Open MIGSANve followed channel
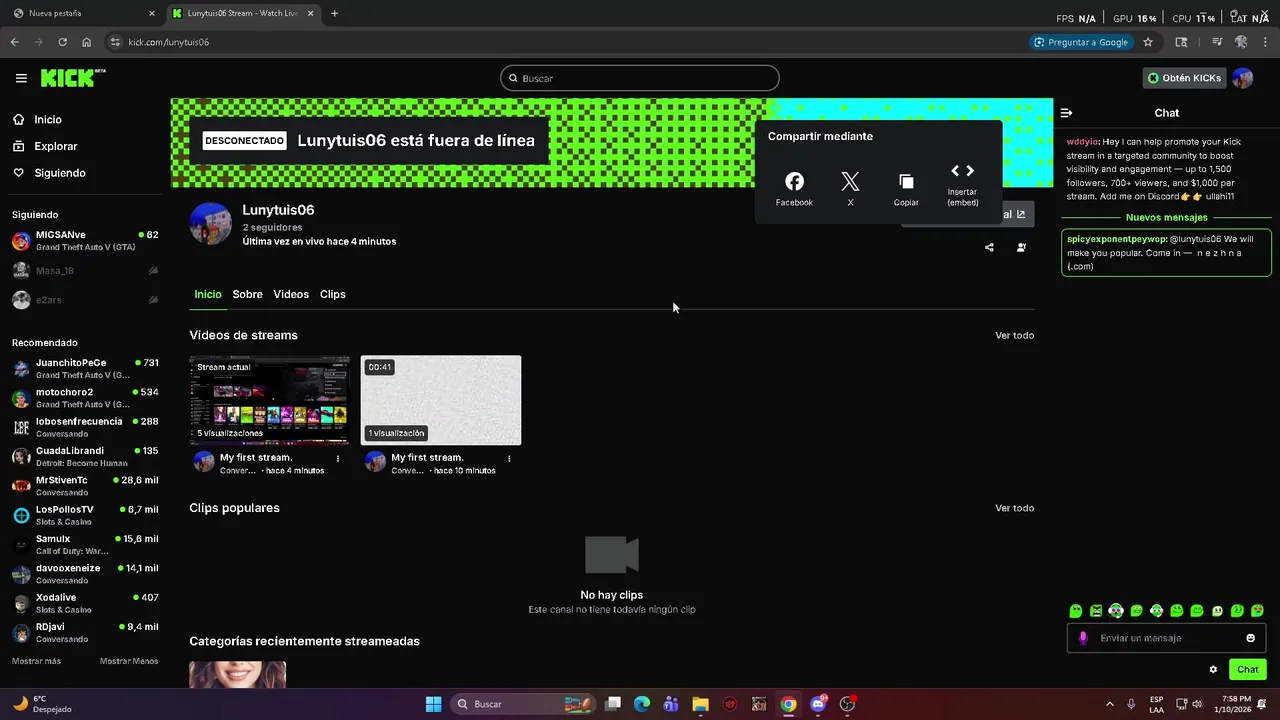The image size is (1280, 720). [85, 241]
